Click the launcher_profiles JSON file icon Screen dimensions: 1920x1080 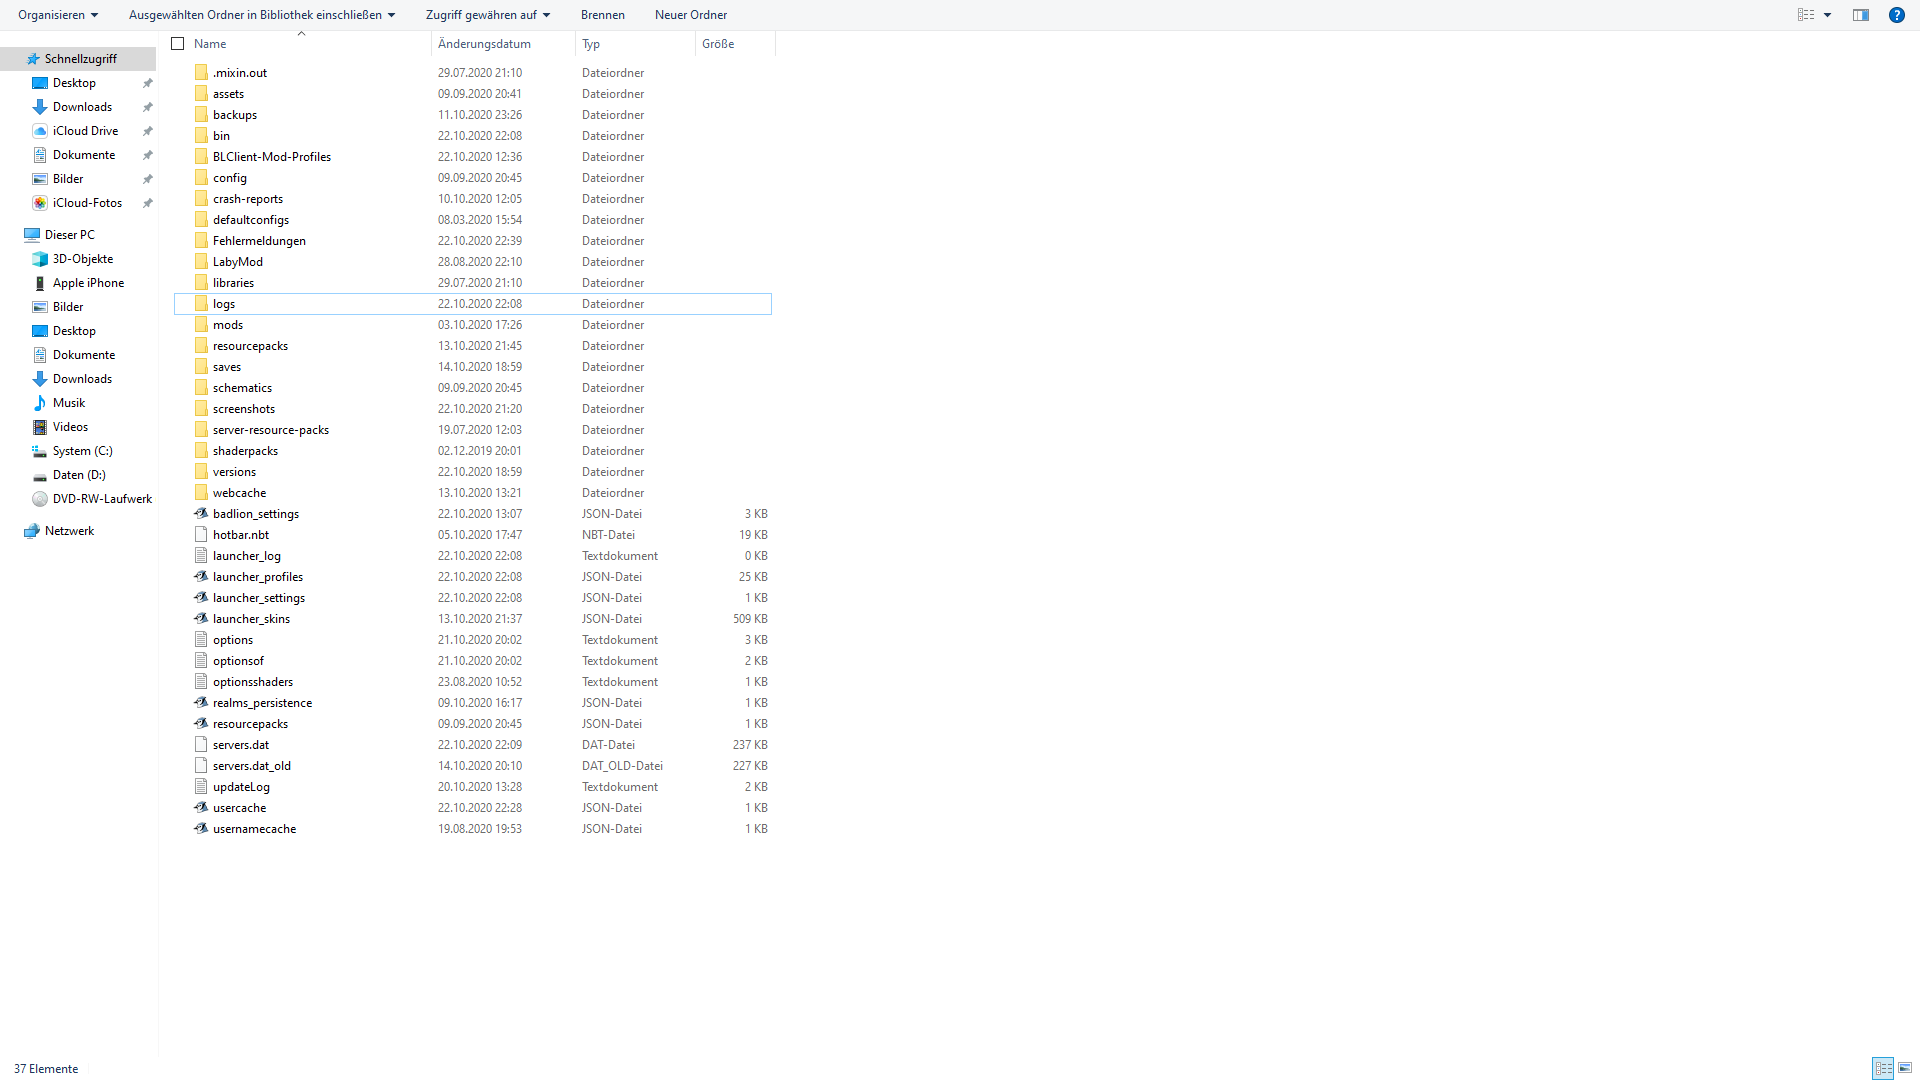coord(201,577)
